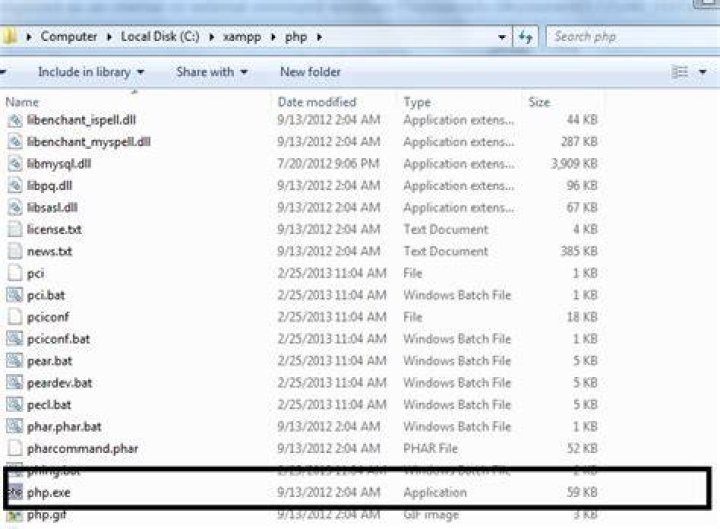Expand the arrow after php breadcrumb
The height and width of the screenshot is (529, 720).
point(319,37)
